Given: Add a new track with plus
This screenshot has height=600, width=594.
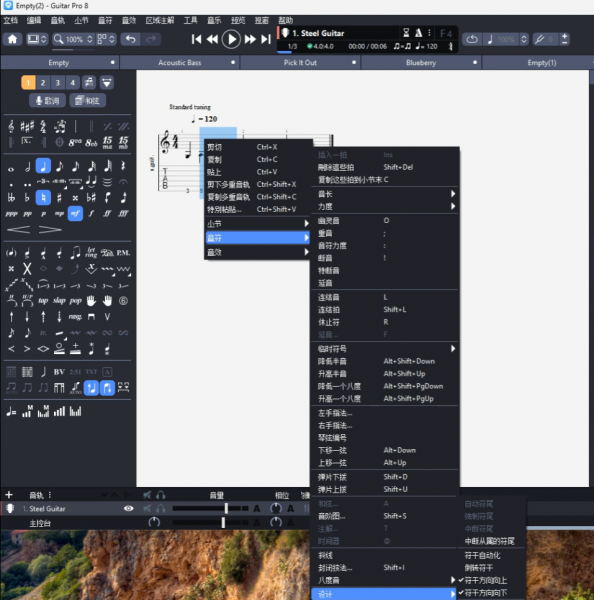Looking at the screenshot, I should coord(9,495).
